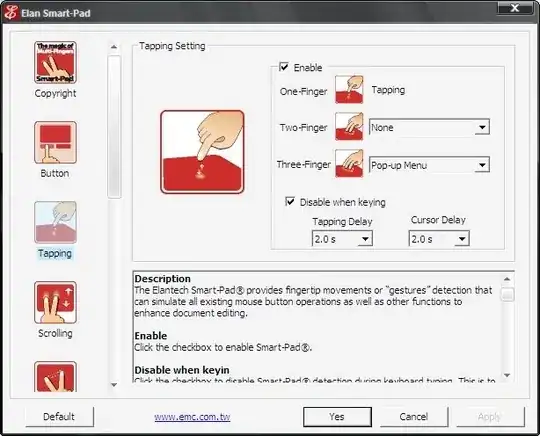Image resolution: width=540 pixels, height=436 pixels.
Task: Click the Apply button
Action: tap(490, 417)
